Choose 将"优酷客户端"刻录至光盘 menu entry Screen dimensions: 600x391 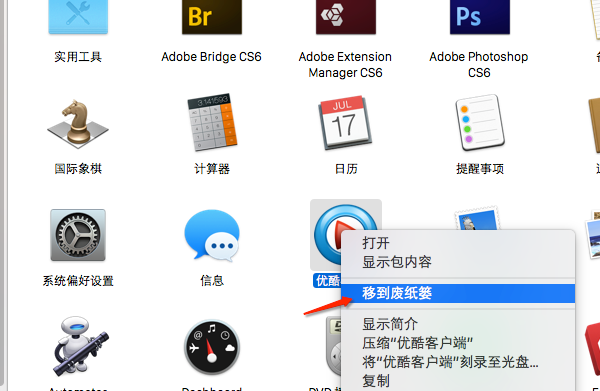458,362
